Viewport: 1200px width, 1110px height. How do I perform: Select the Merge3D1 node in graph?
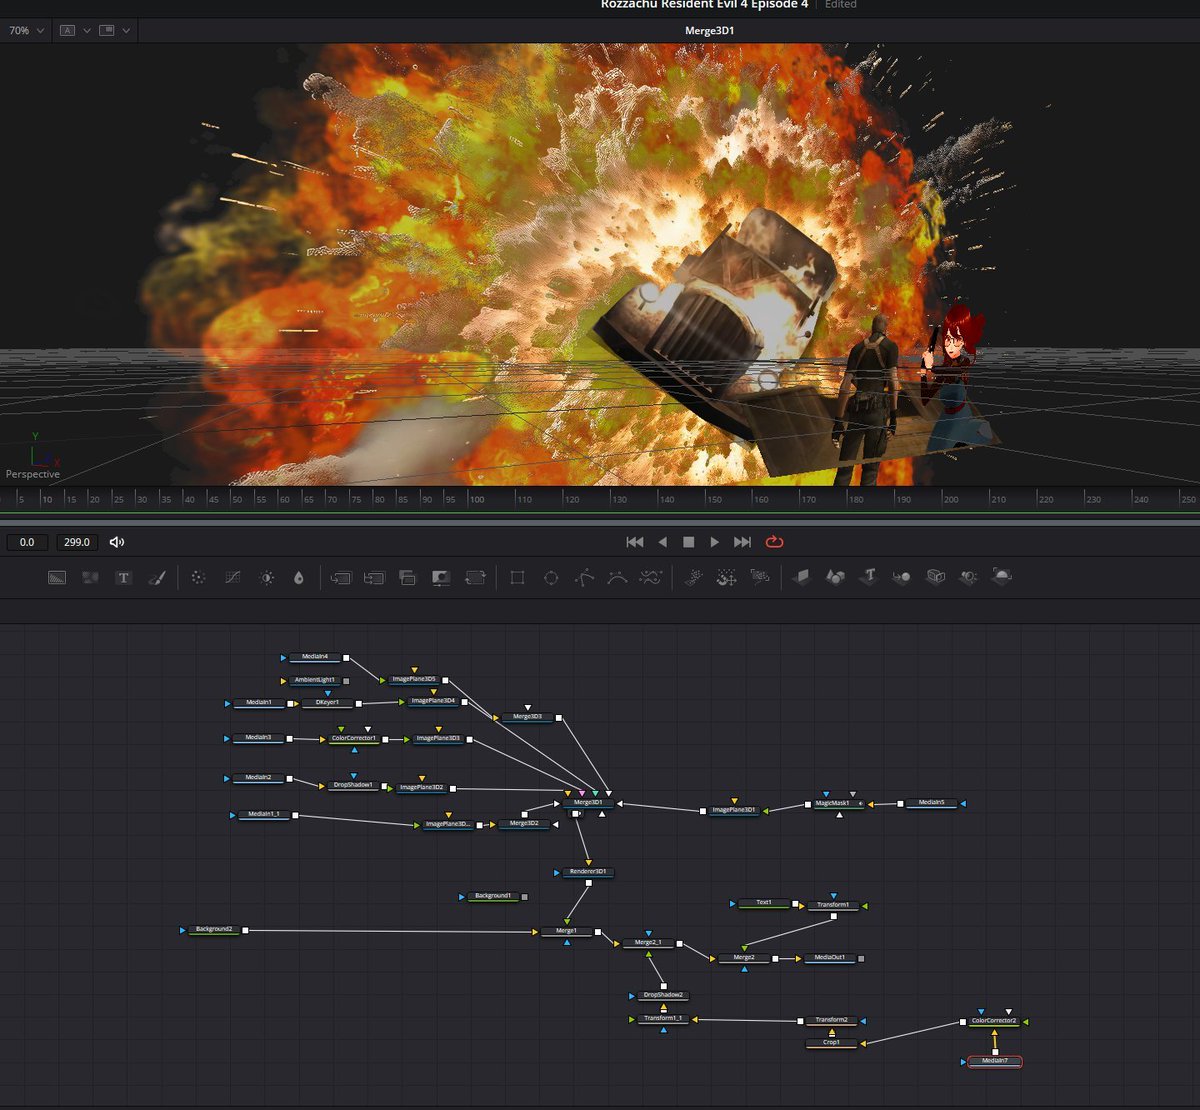tap(588, 803)
